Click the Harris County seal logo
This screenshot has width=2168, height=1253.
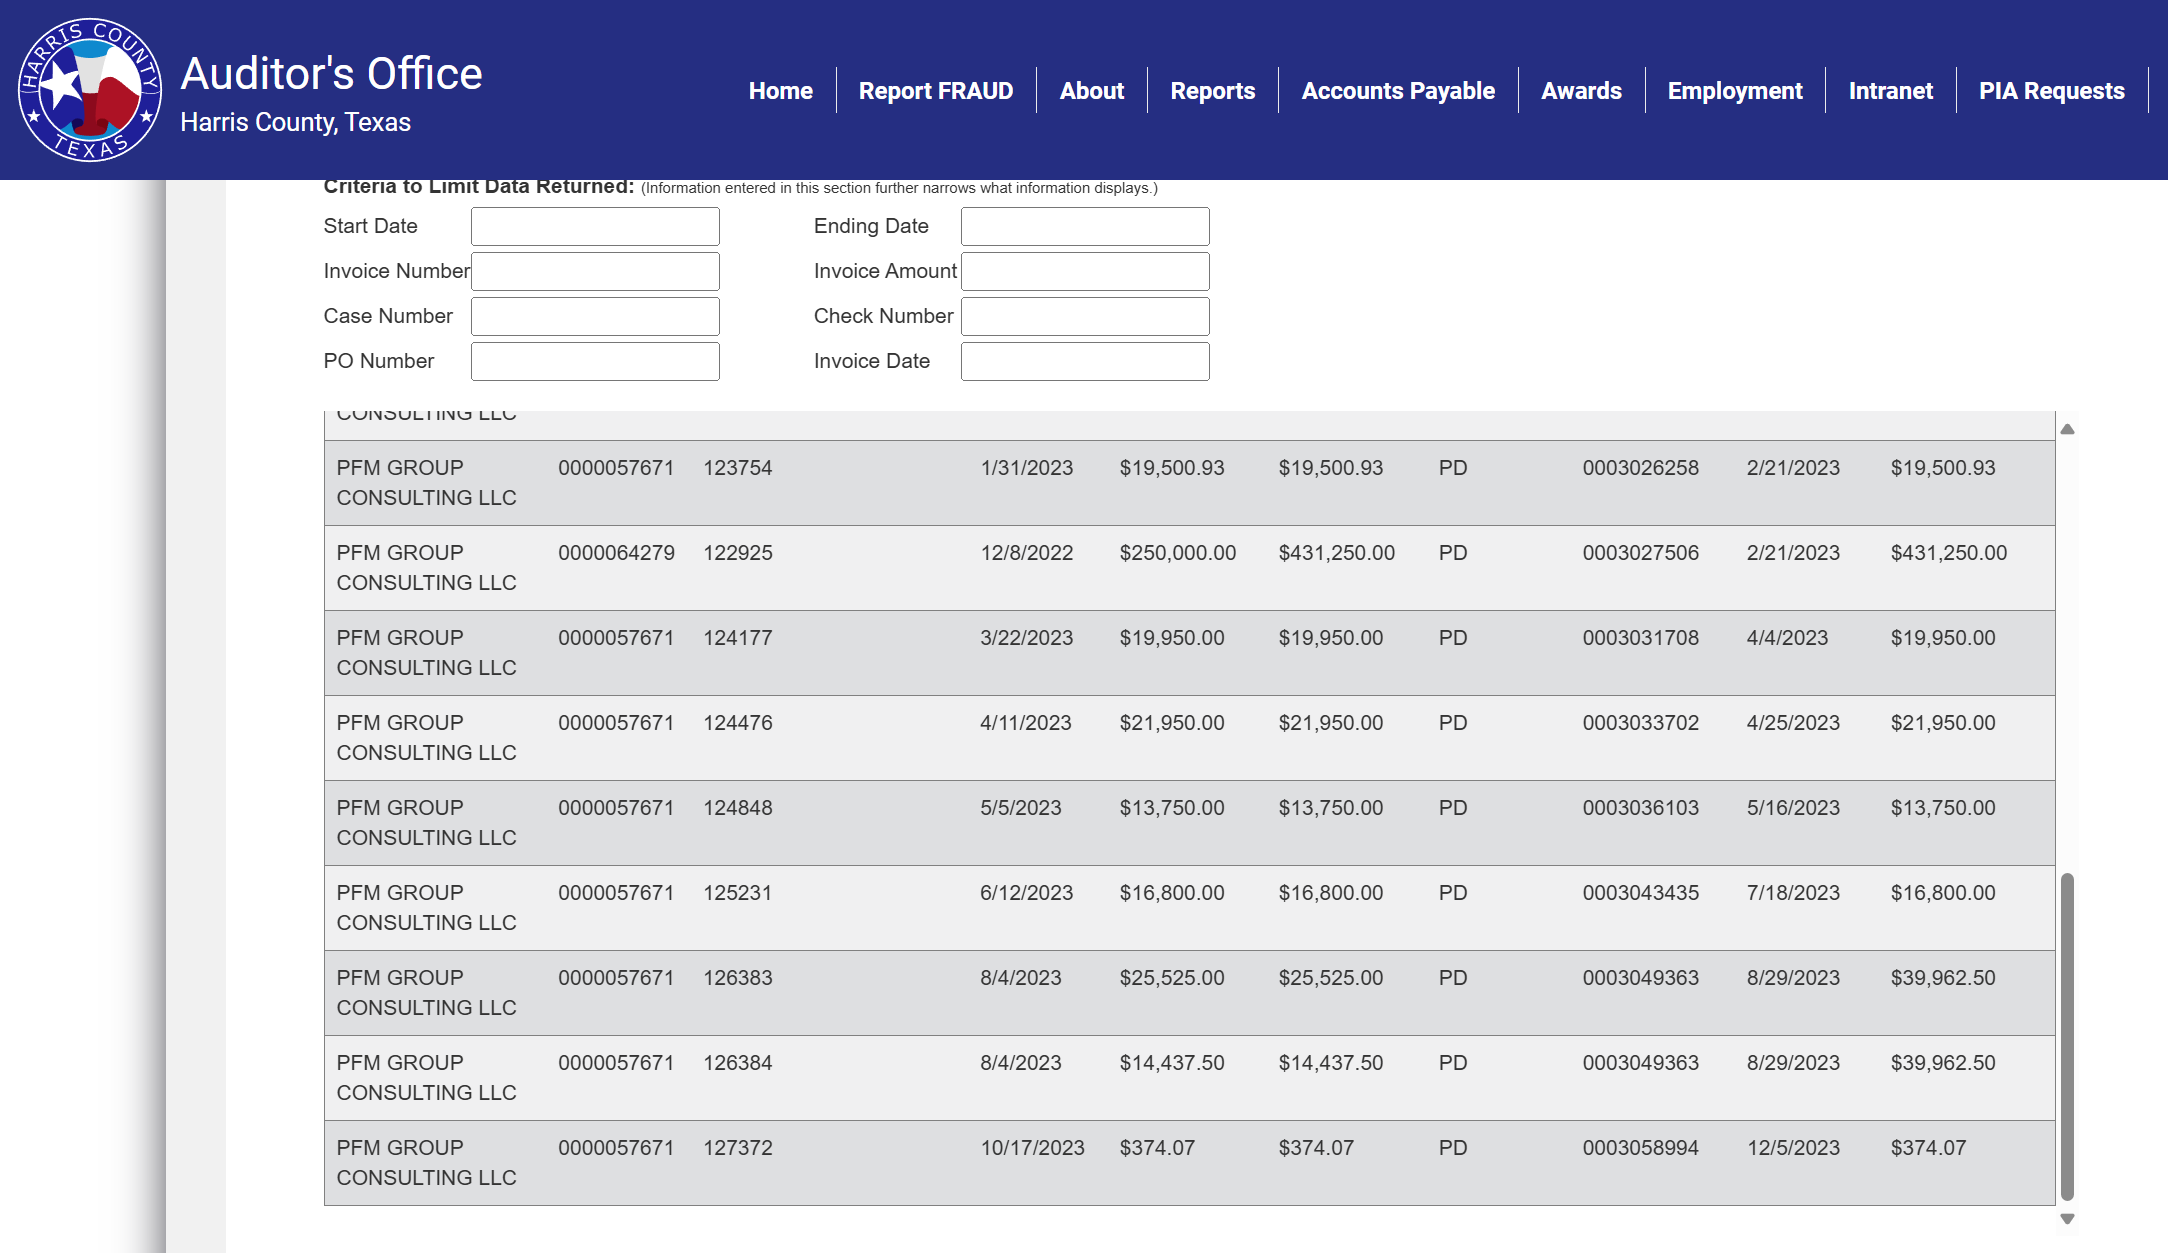tap(90, 90)
